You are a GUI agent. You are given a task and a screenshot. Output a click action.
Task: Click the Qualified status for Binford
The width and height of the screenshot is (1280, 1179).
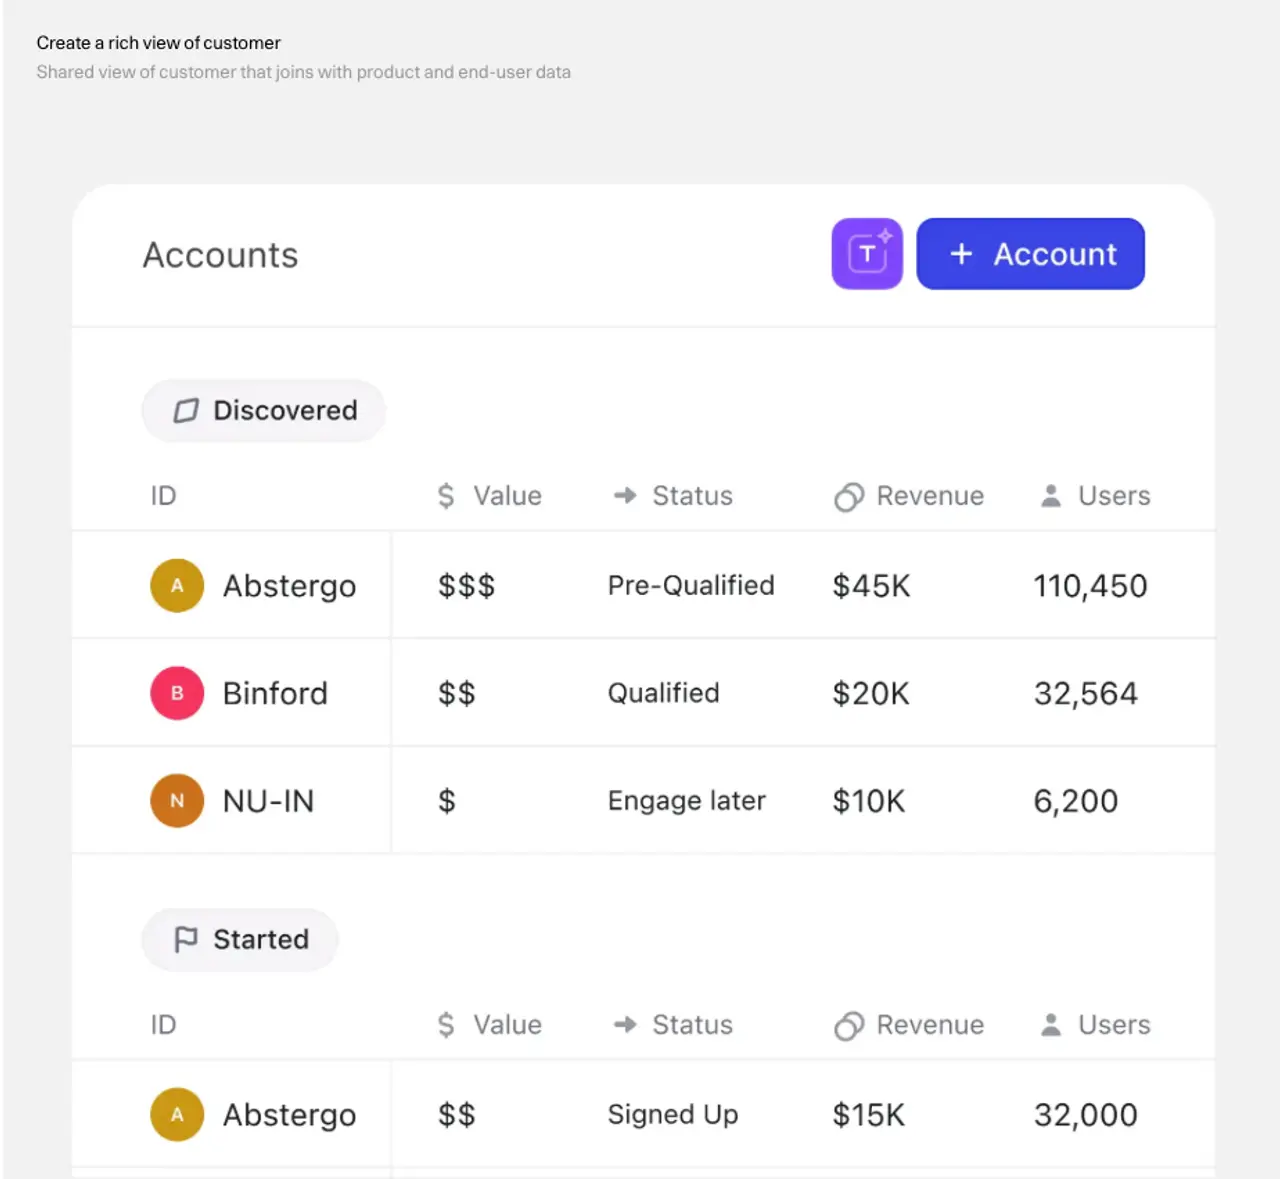coord(664,693)
